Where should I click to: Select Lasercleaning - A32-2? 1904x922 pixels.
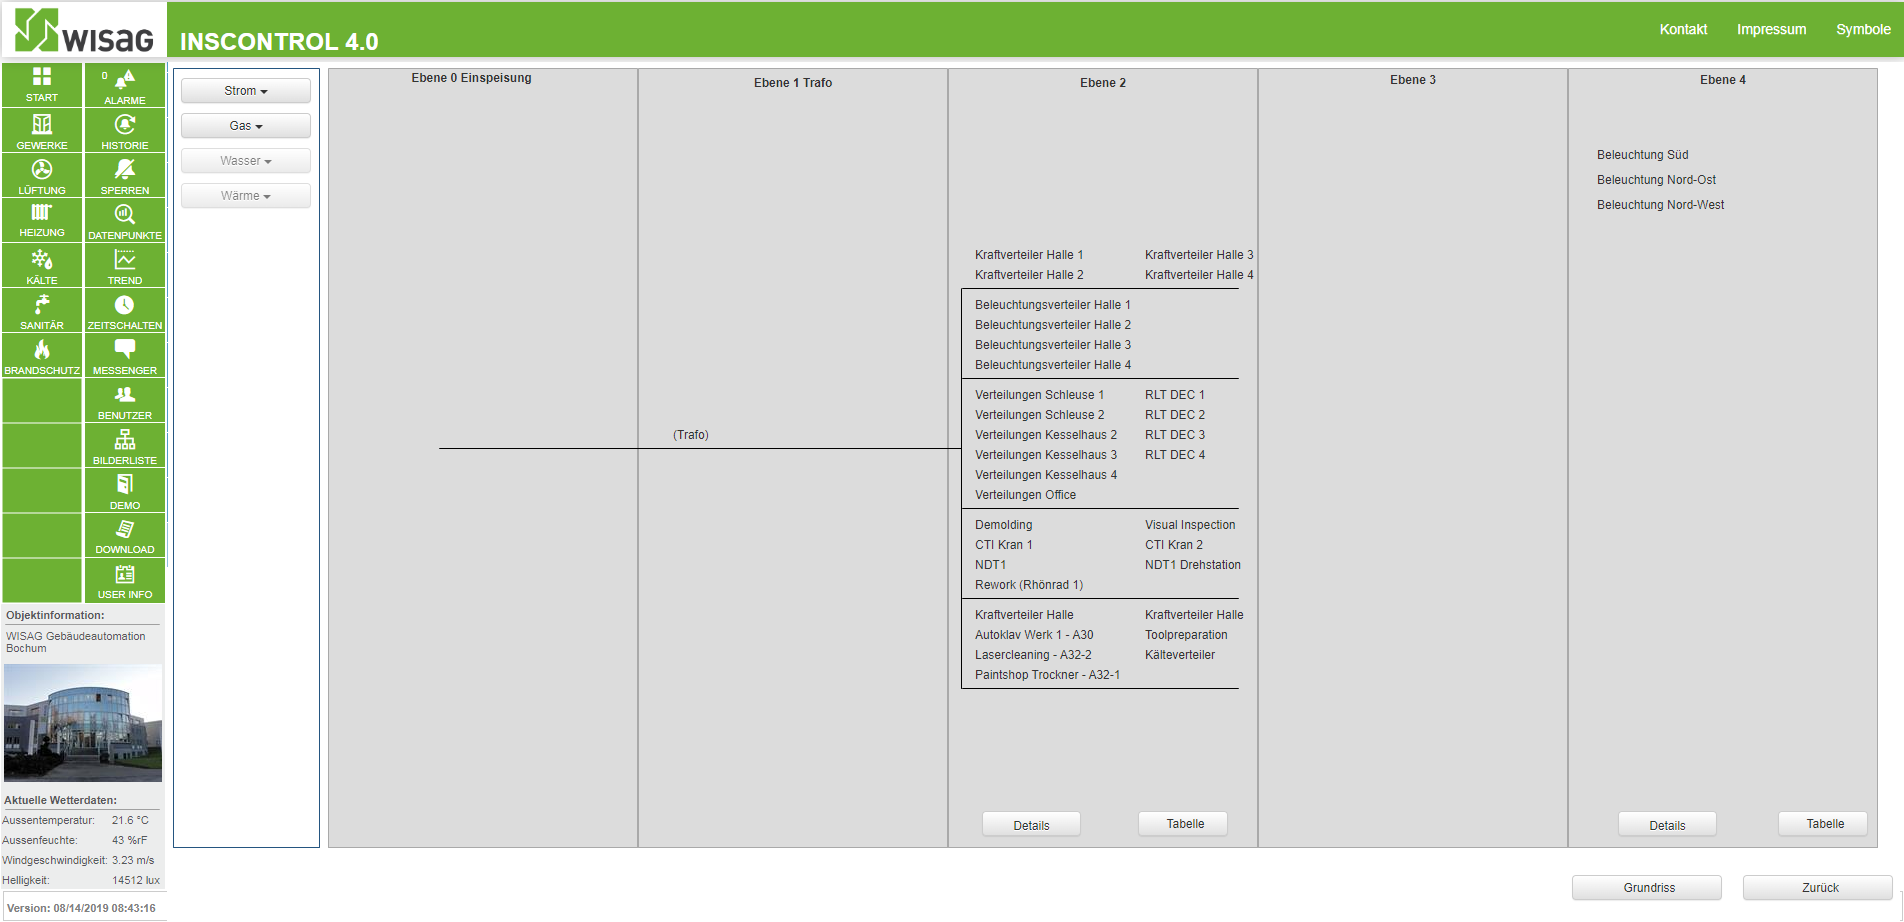coord(1033,655)
